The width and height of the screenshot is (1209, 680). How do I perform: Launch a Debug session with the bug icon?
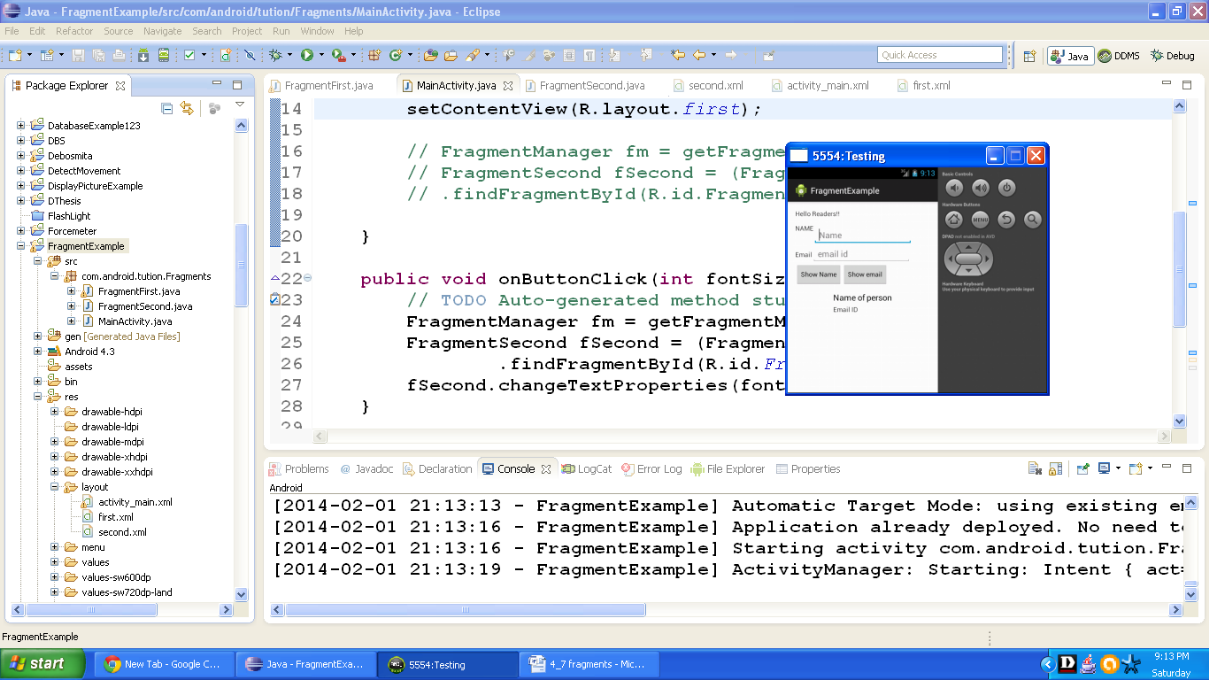coord(276,55)
